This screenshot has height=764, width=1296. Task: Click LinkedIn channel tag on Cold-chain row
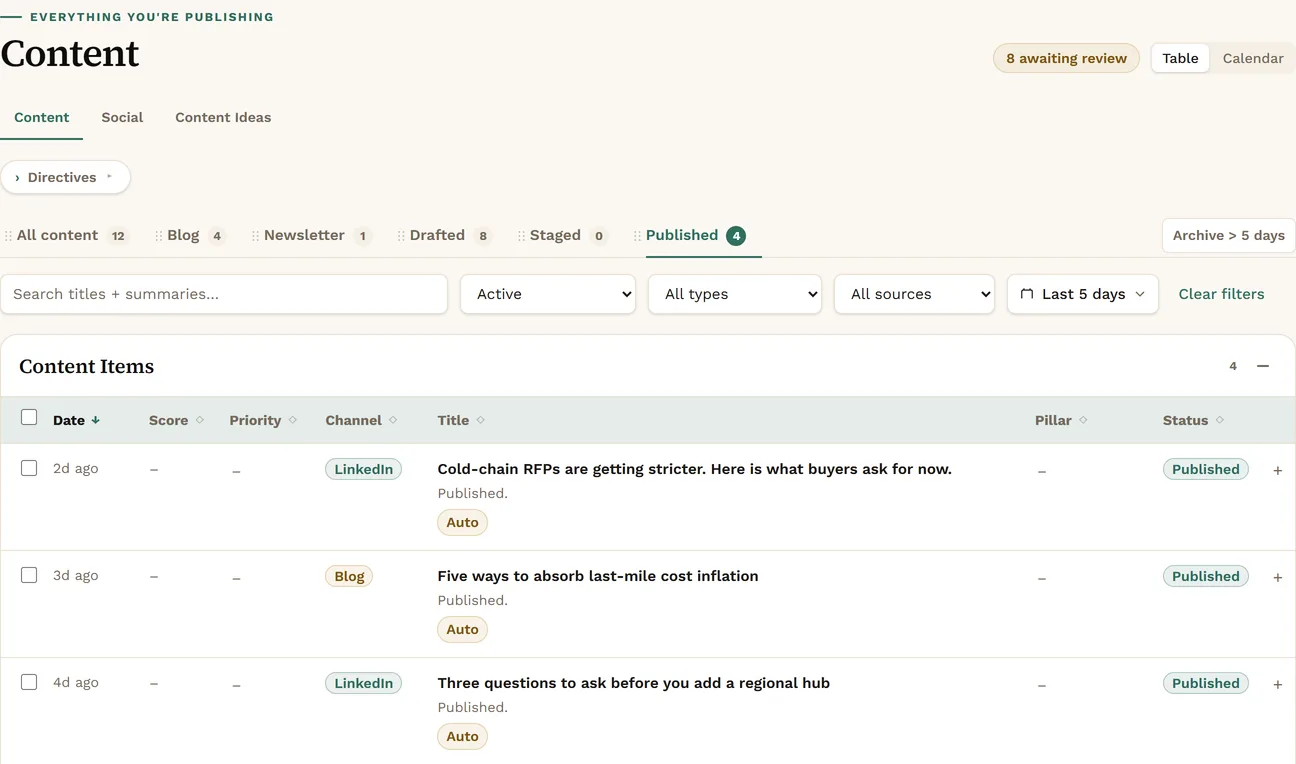[363, 469]
